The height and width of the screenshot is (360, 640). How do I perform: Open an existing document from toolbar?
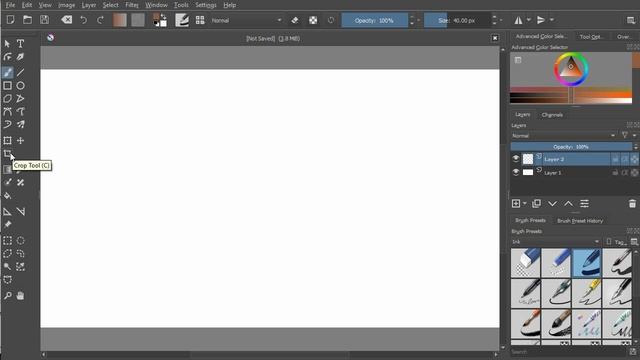tap(27, 20)
